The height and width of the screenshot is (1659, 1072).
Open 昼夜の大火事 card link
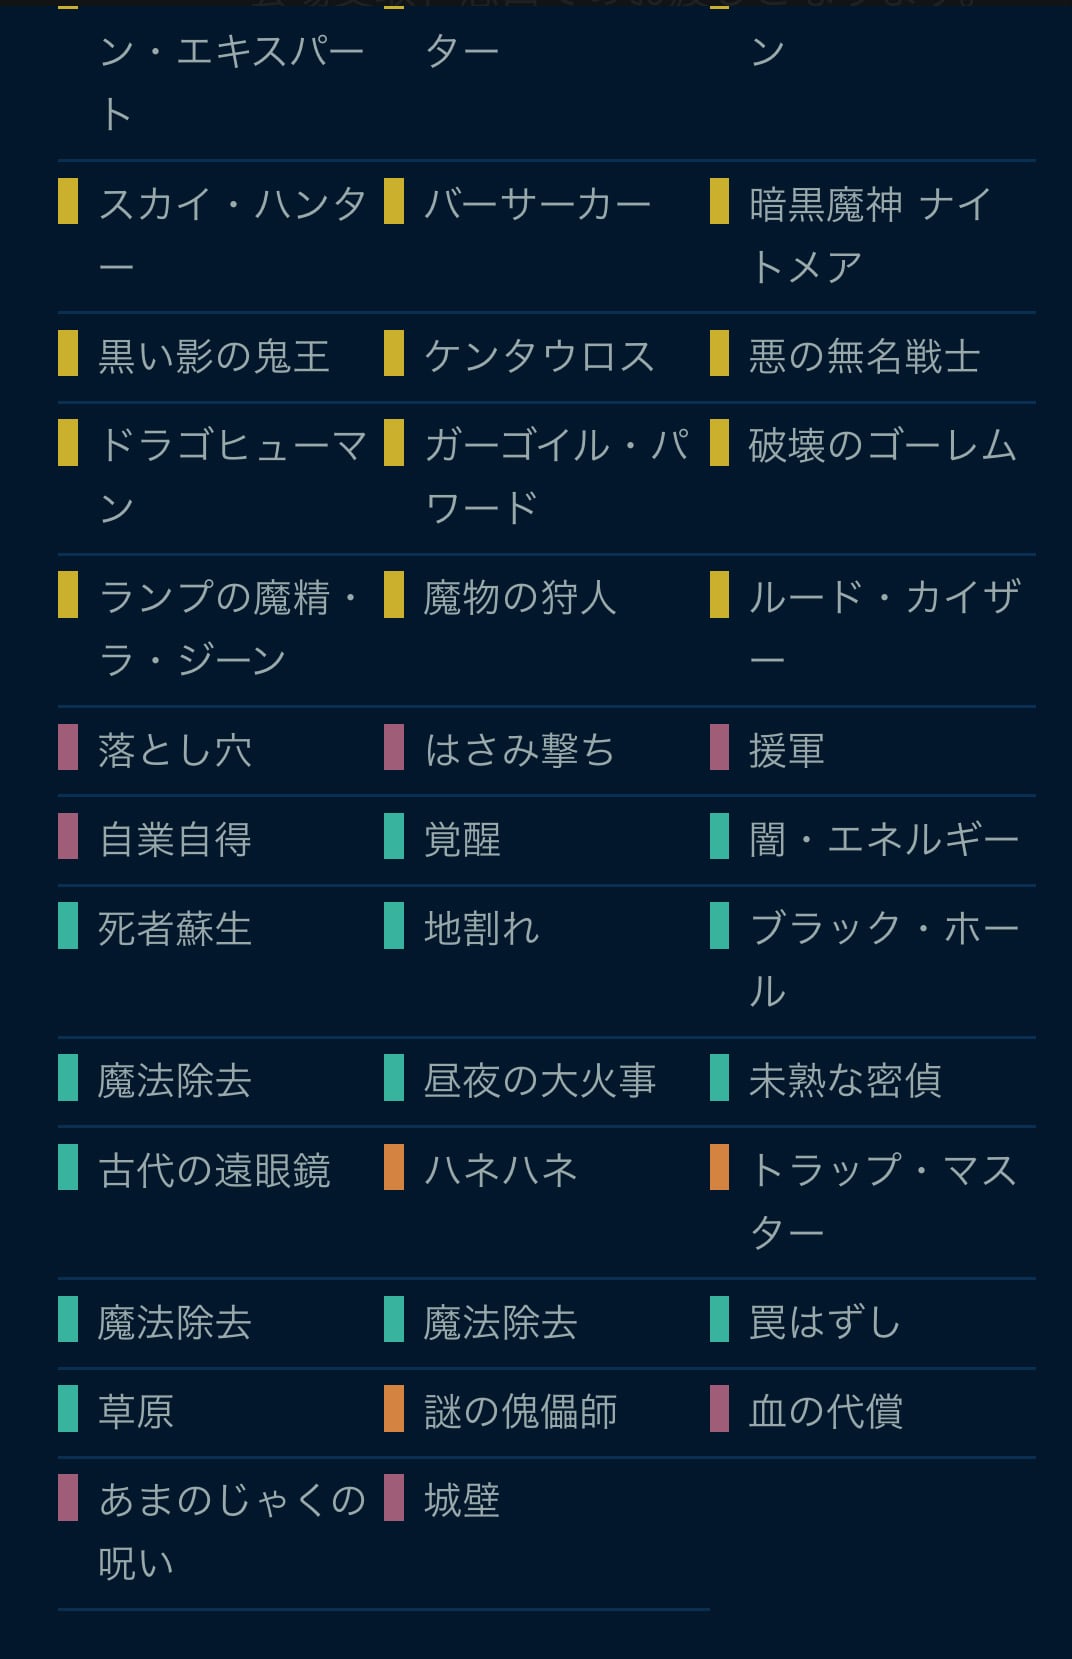pos(539,1080)
